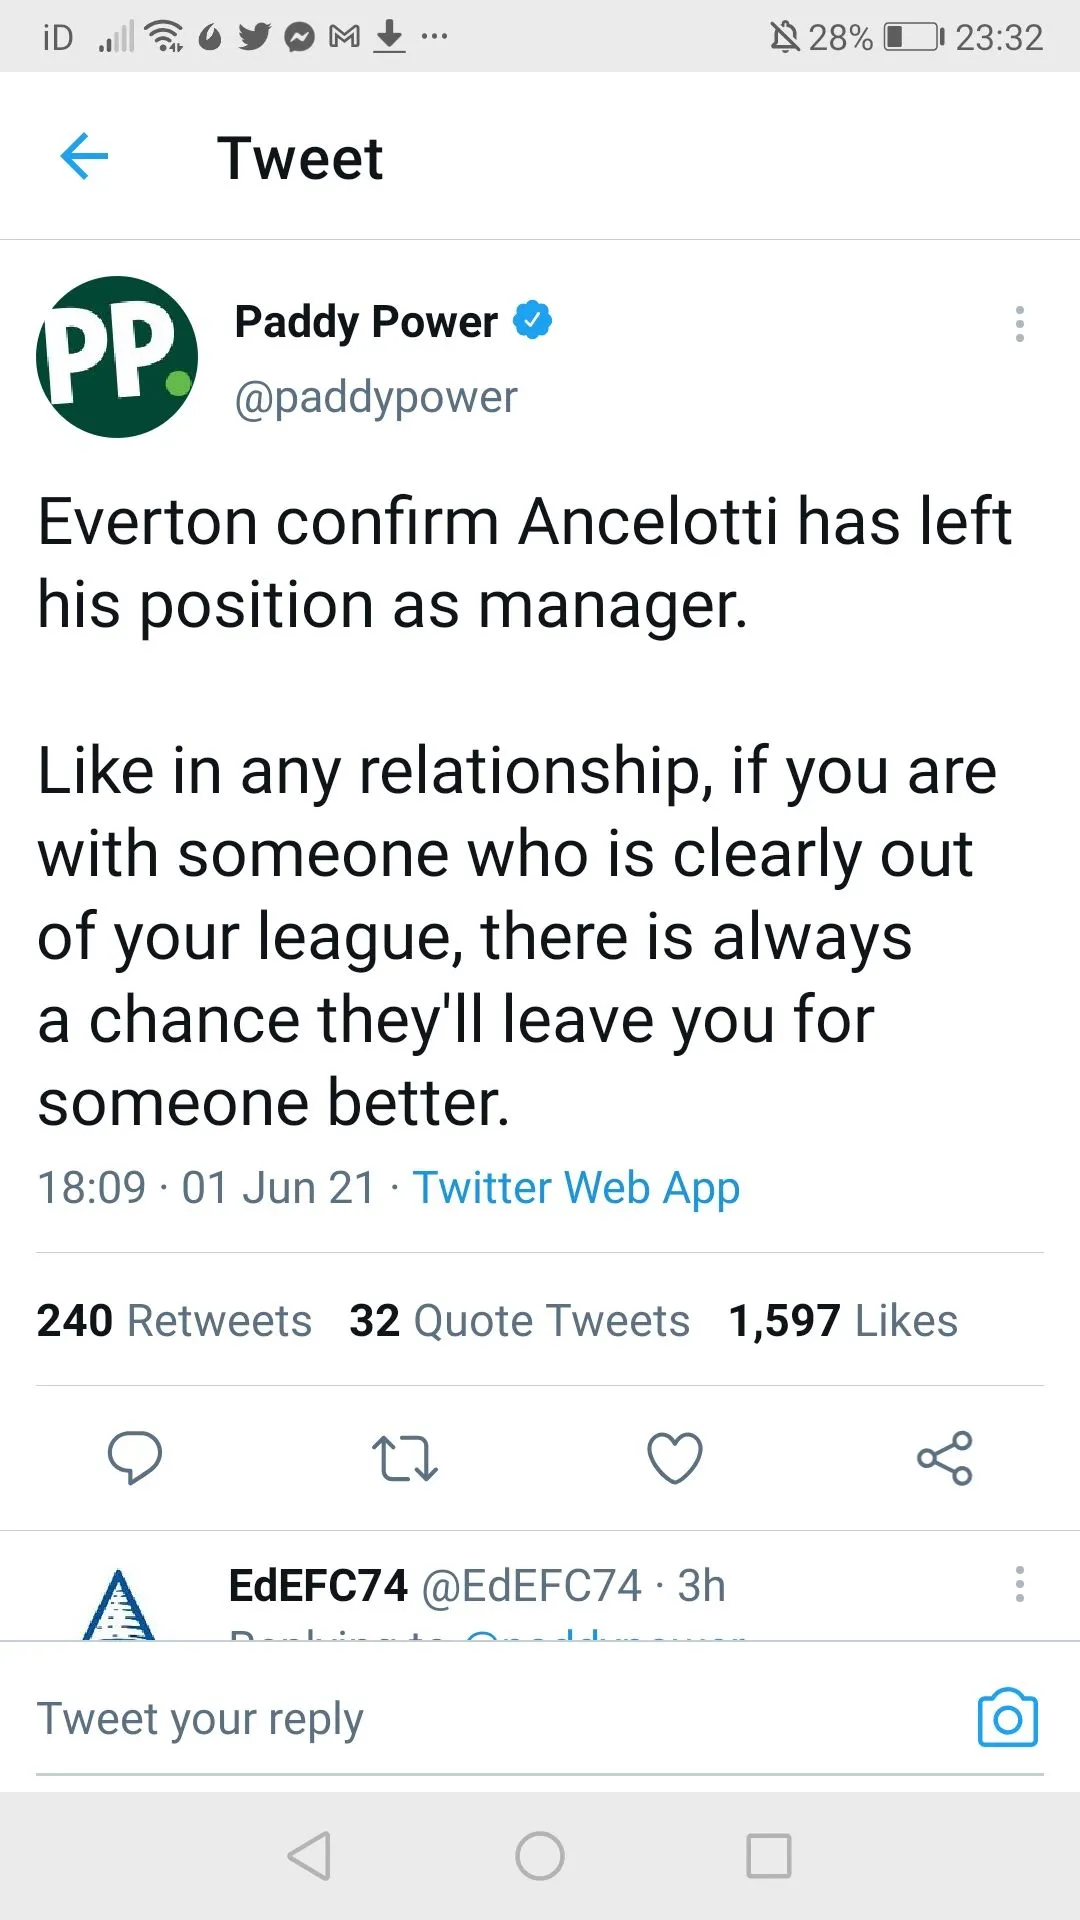The width and height of the screenshot is (1080, 1920).
Task: Open EdEFC74 reply's three-dot menu
Action: pyautogui.click(x=1019, y=1584)
